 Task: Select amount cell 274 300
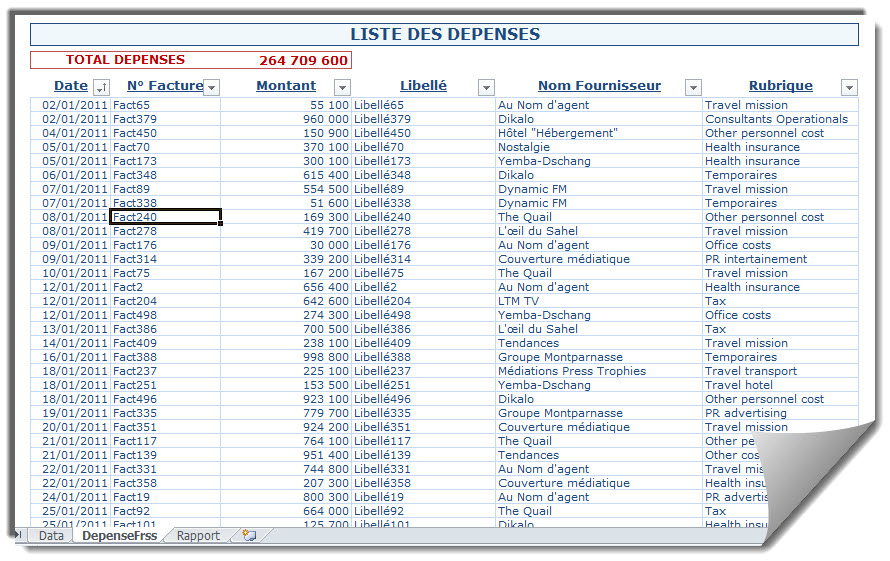tap(286, 315)
